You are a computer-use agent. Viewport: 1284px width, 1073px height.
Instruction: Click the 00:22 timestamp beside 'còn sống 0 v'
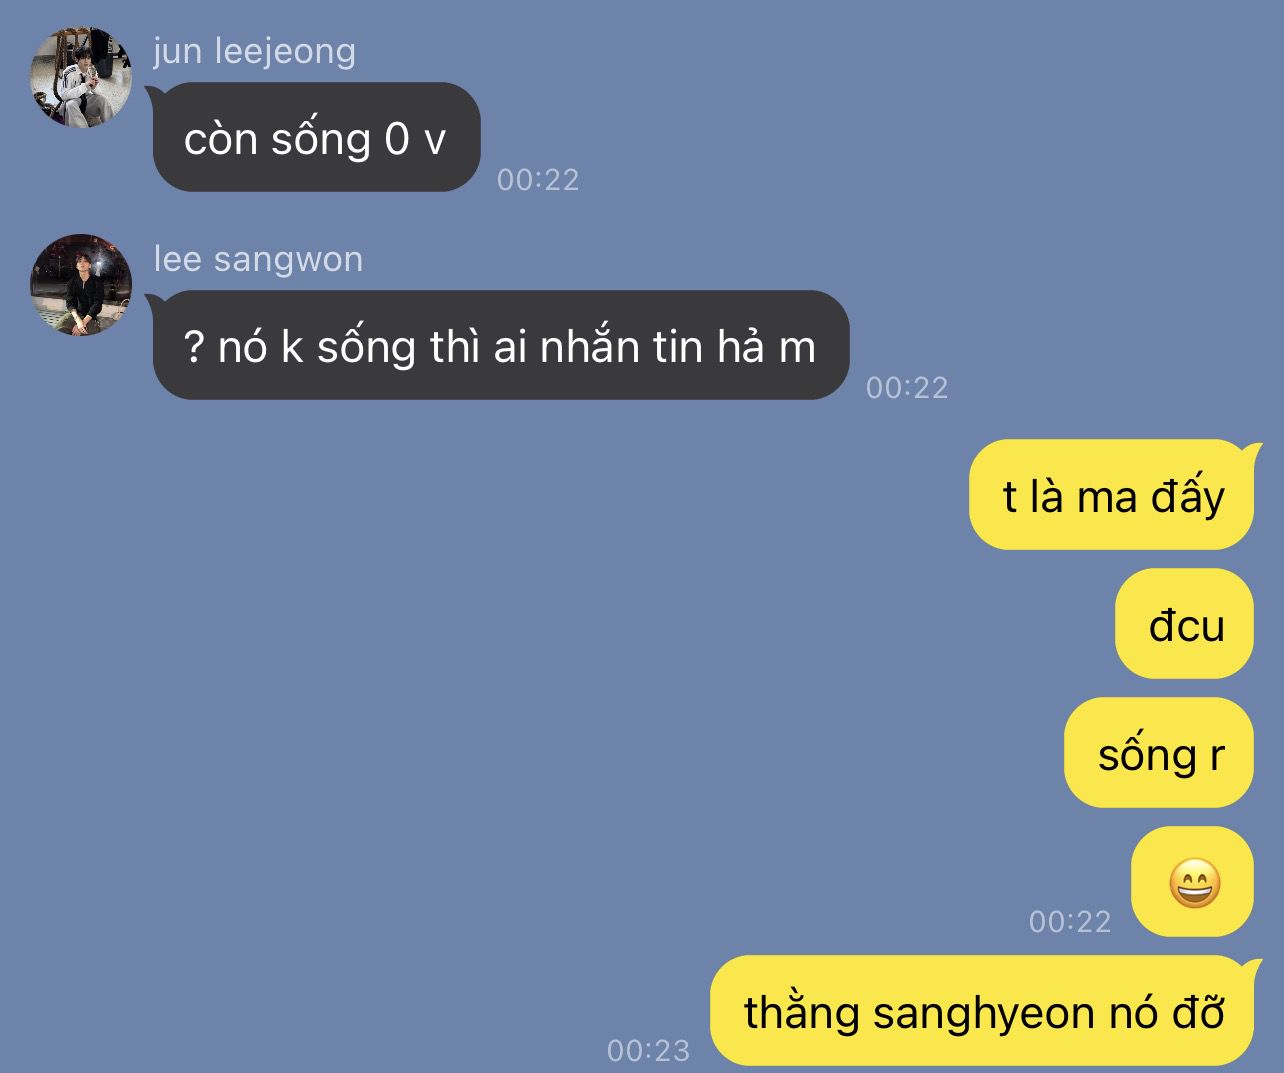tap(538, 180)
